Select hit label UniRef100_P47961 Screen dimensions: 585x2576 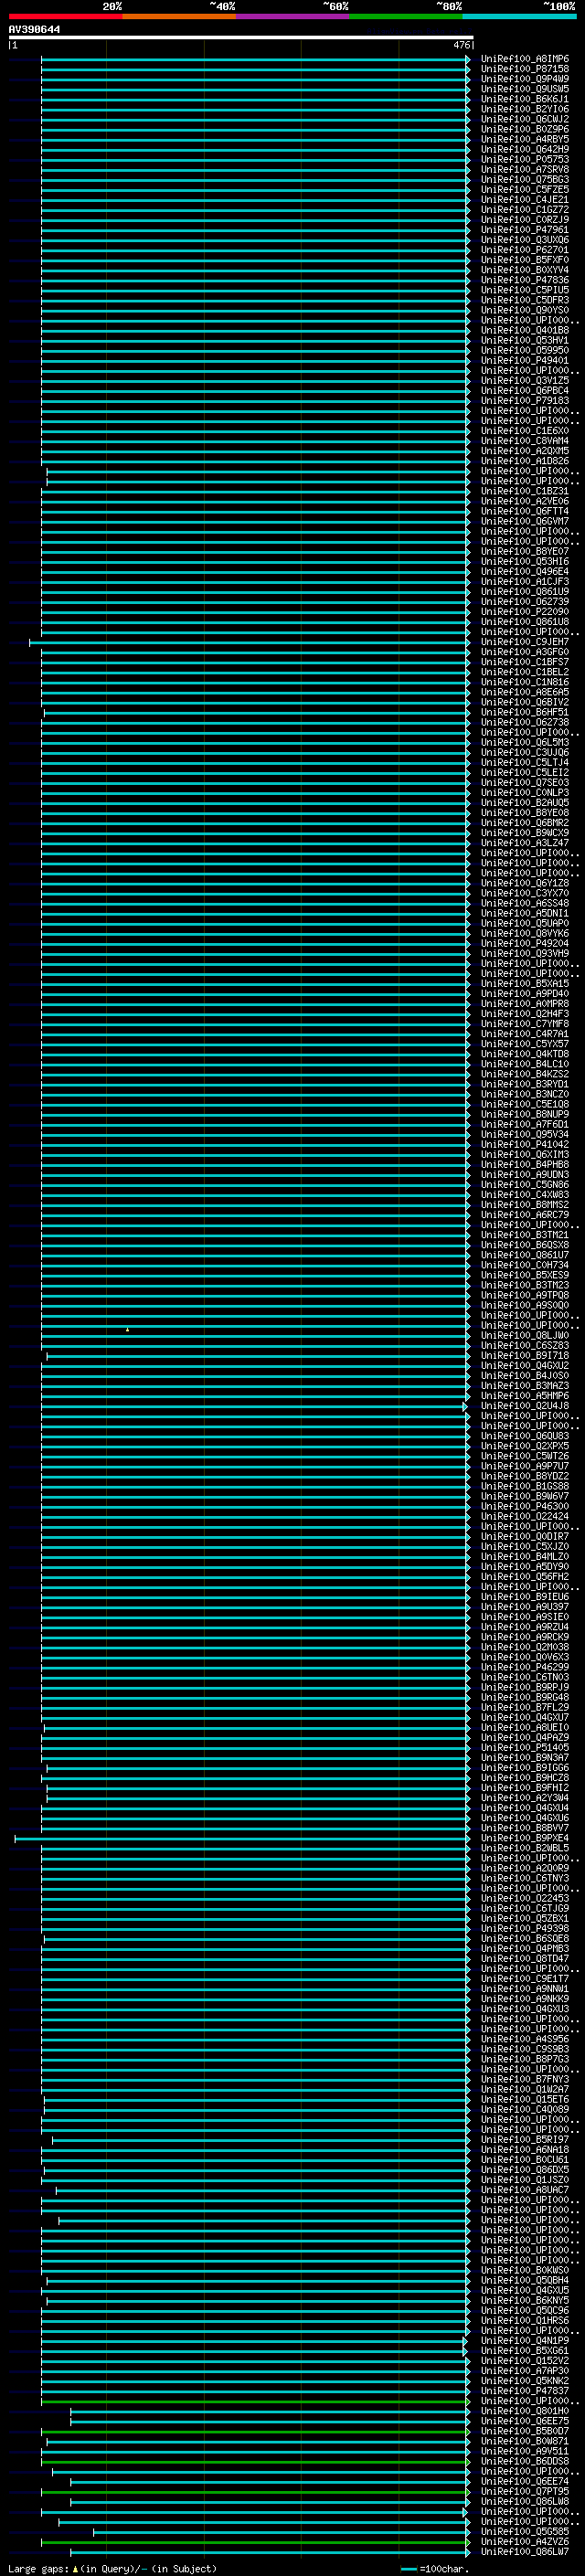[x=524, y=230]
